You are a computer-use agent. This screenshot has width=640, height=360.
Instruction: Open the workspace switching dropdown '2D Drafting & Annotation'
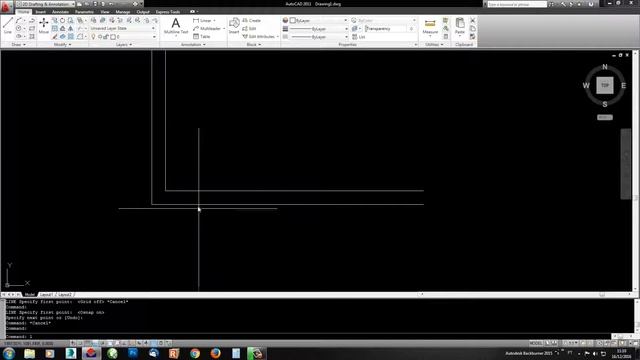(46, 4)
